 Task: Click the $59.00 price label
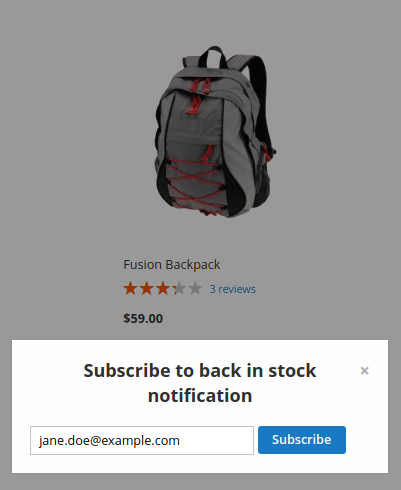(143, 318)
